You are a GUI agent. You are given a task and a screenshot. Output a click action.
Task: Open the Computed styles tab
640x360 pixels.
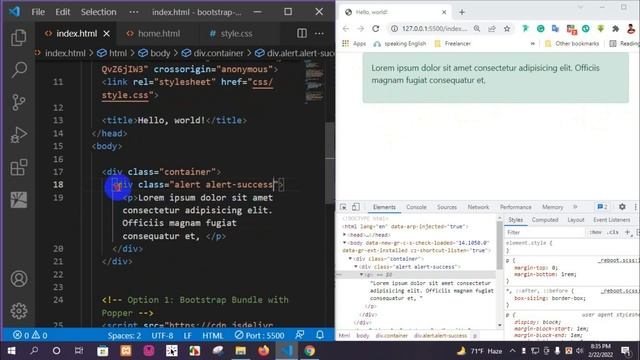pyautogui.click(x=545, y=220)
